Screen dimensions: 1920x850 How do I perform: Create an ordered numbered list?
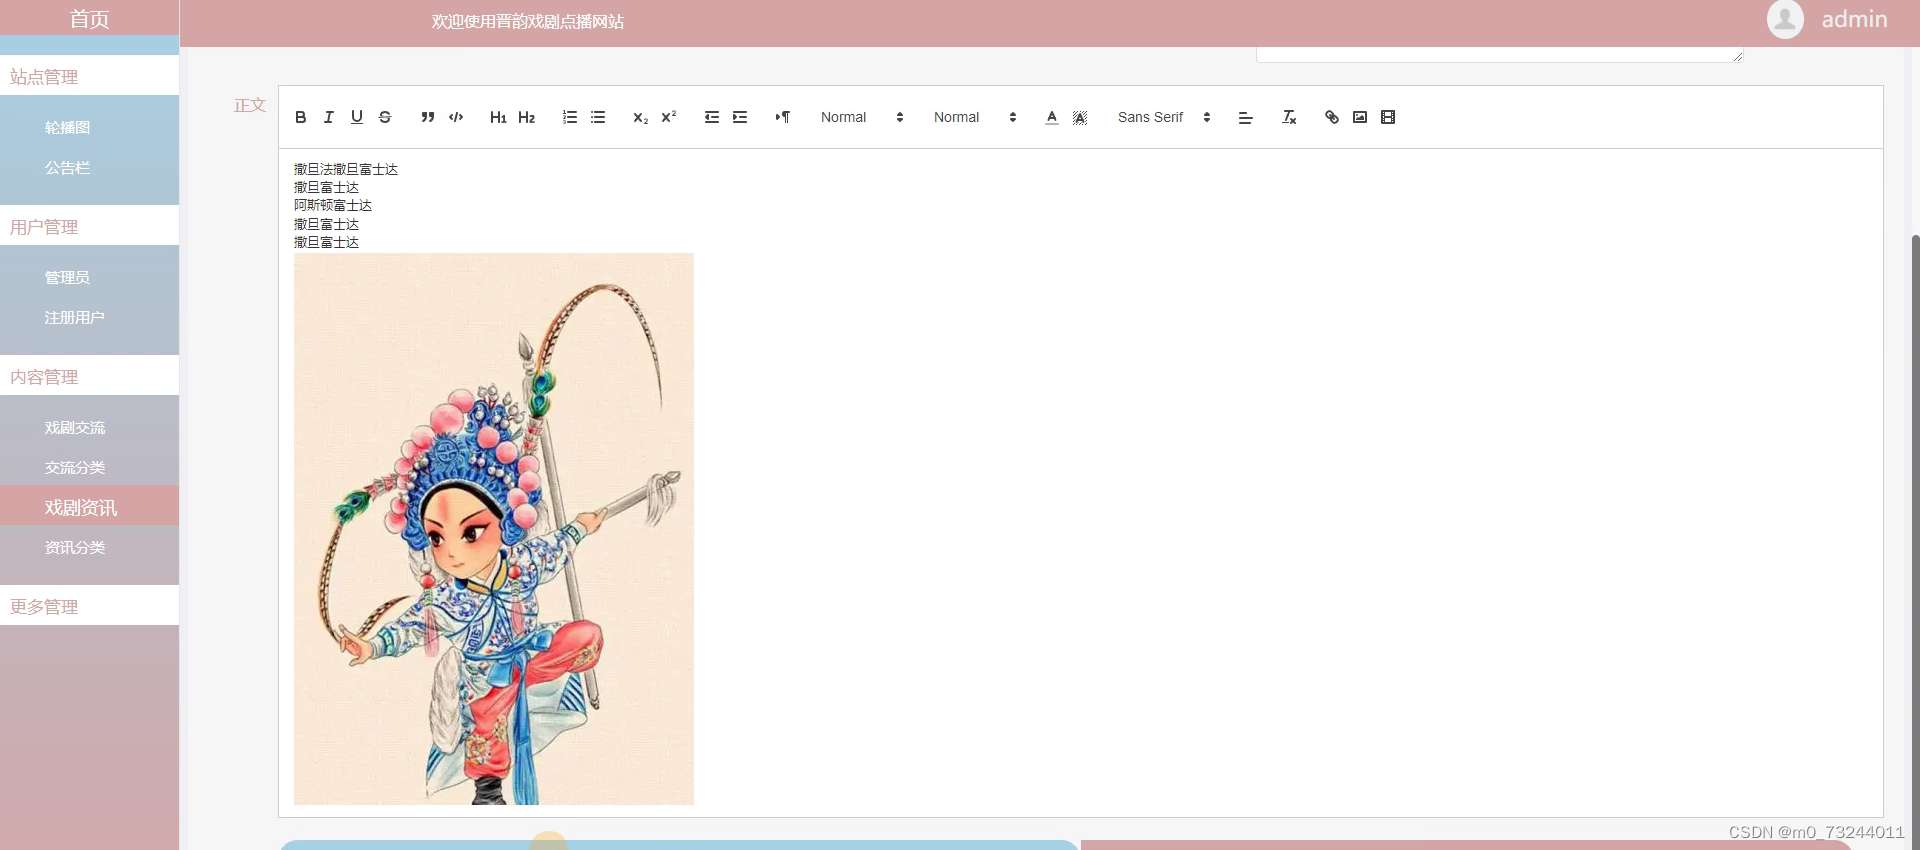click(570, 117)
